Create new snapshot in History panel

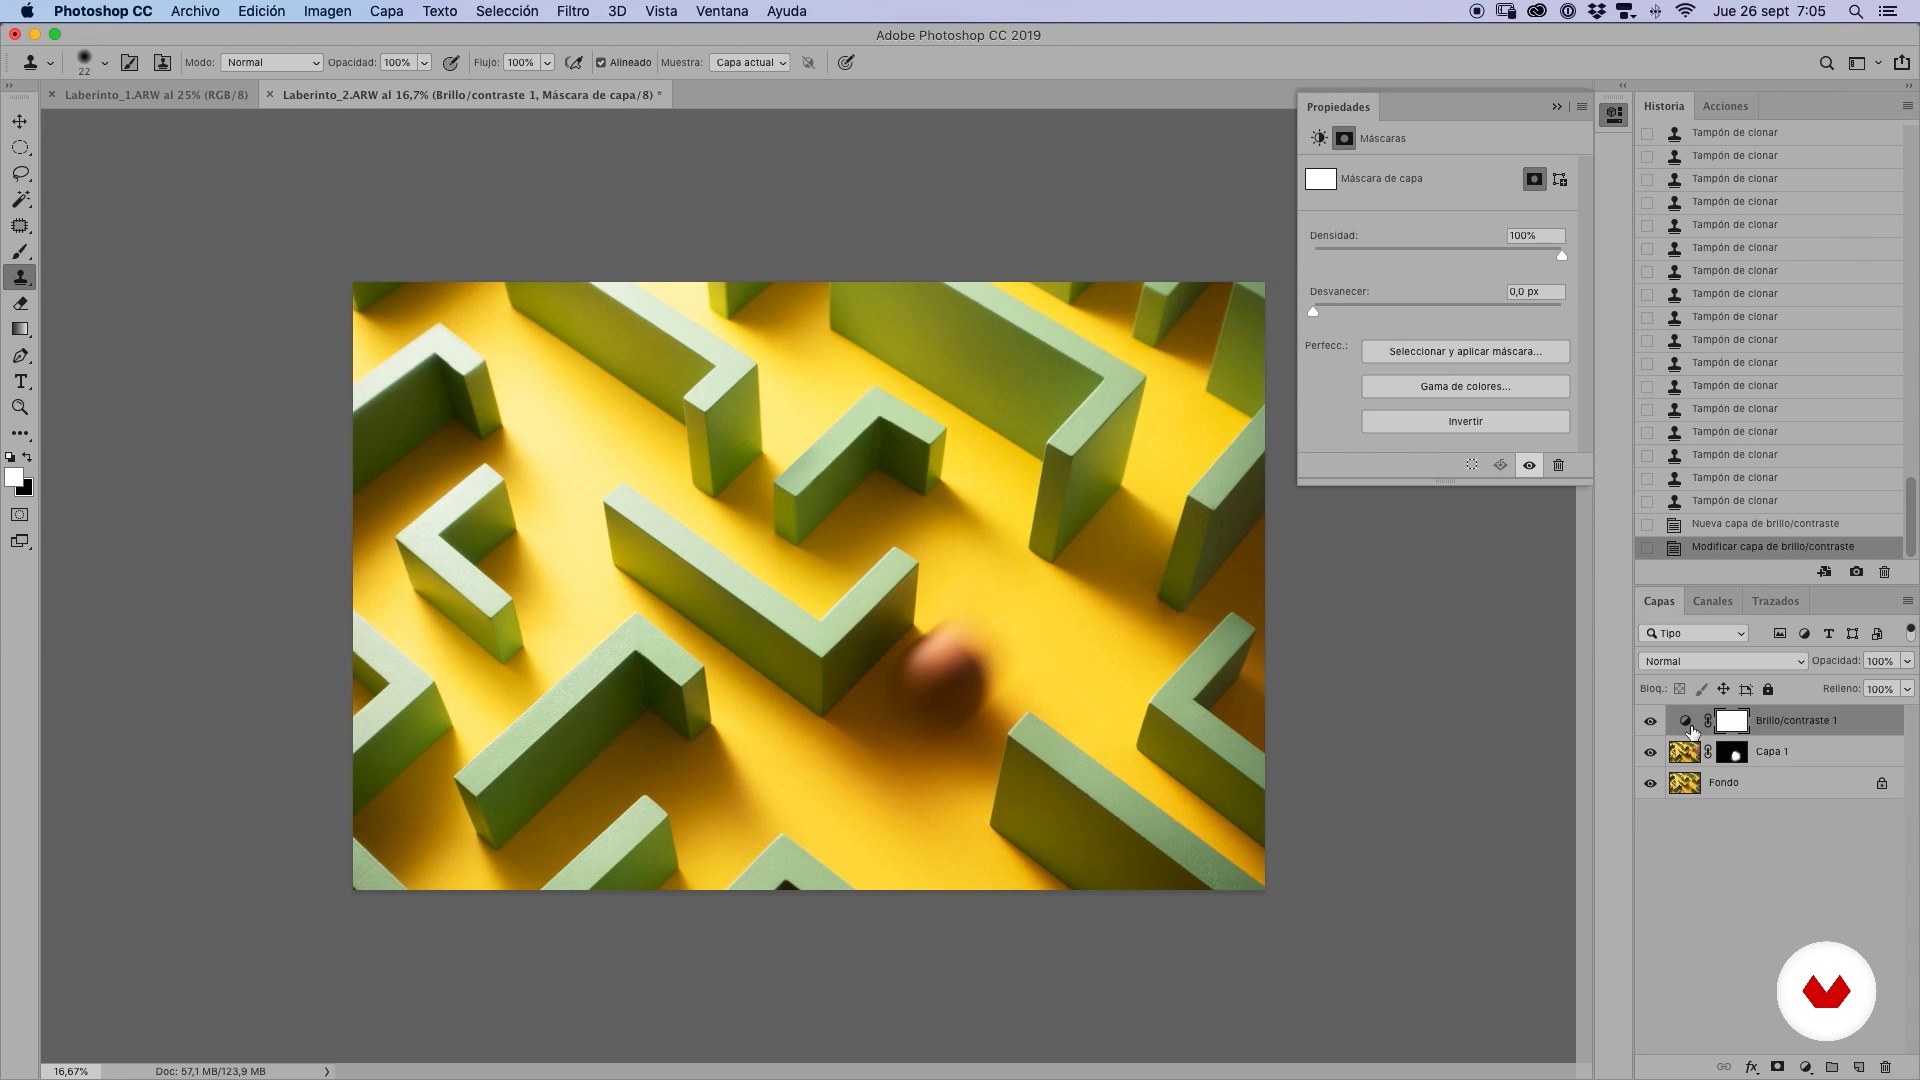1856,572
